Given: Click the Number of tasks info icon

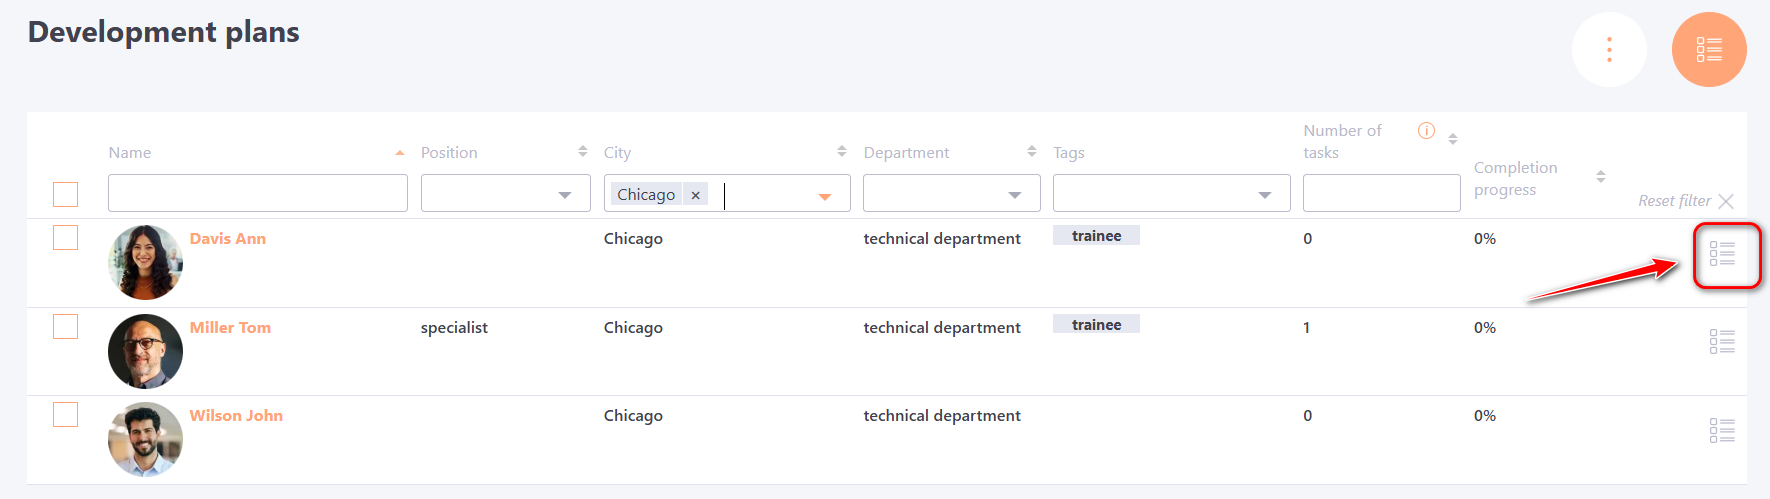Looking at the screenshot, I should tap(1426, 131).
